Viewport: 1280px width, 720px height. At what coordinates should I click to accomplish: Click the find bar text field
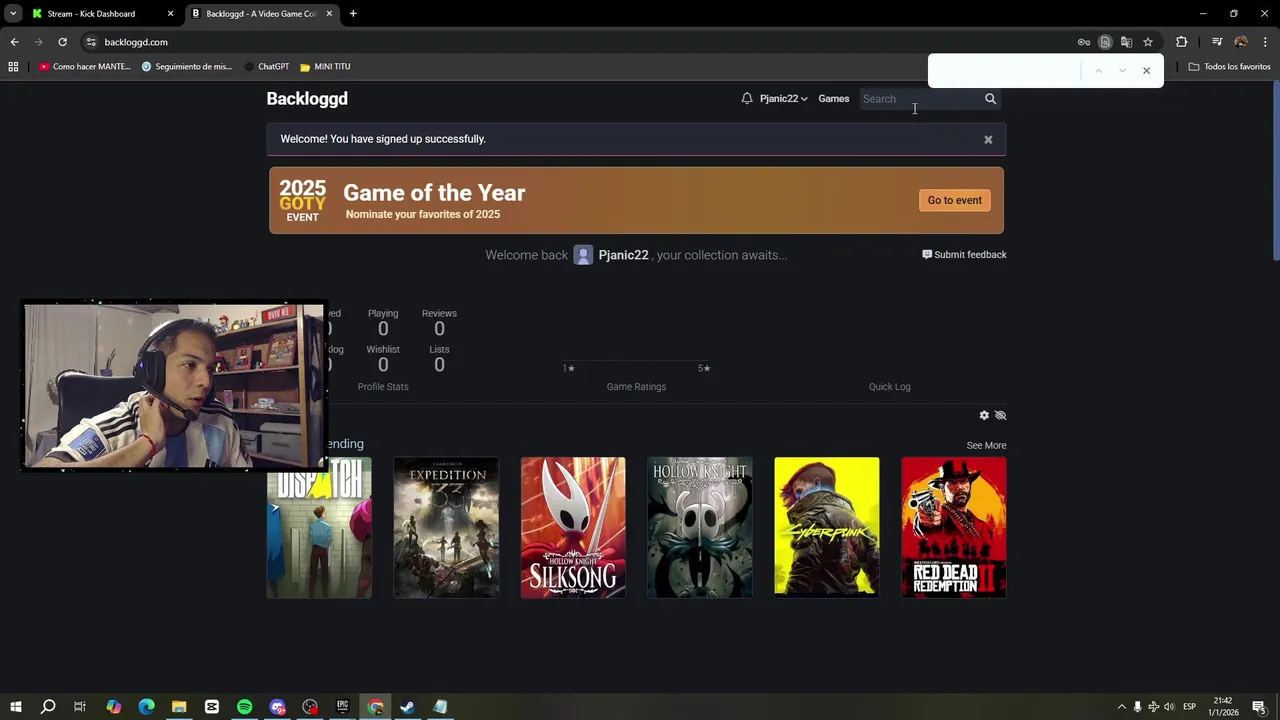[x=1006, y=71]
